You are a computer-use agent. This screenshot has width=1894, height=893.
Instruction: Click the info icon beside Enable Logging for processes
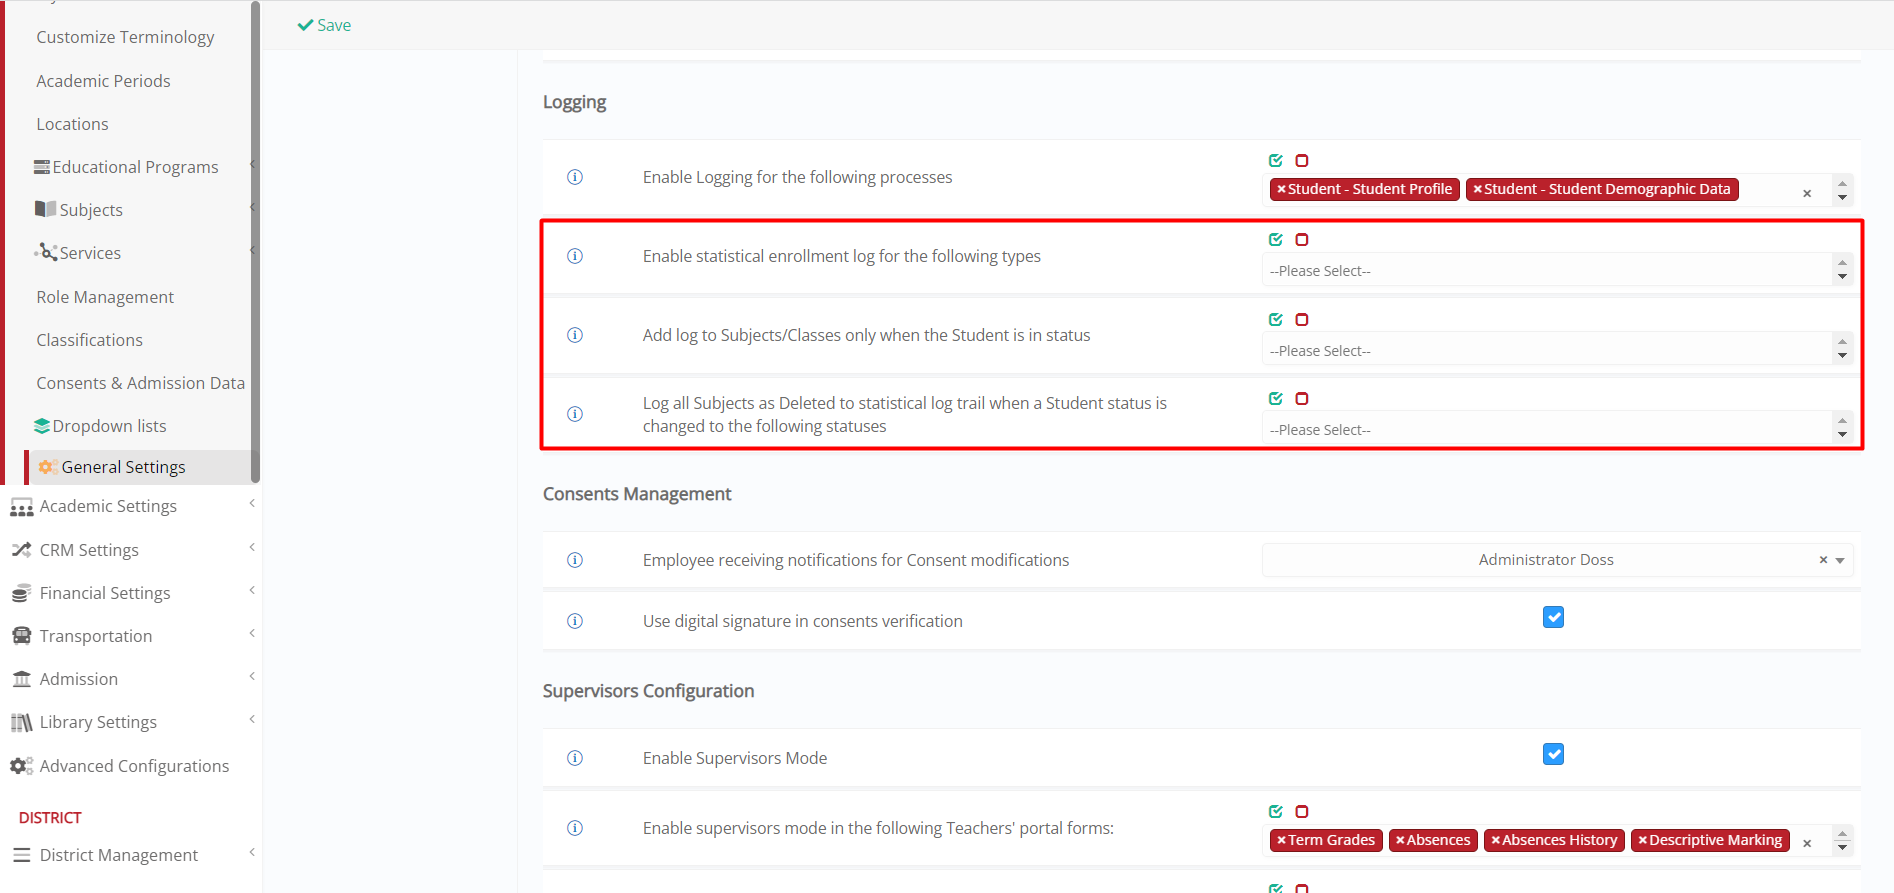[575, 177]
